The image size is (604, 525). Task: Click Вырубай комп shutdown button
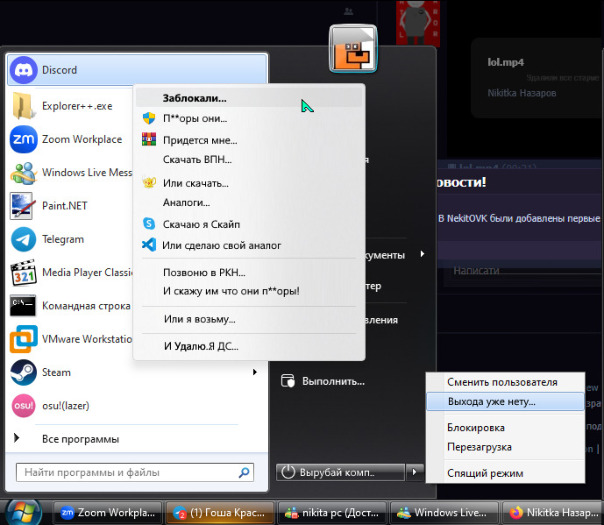(x=340, y=472)
